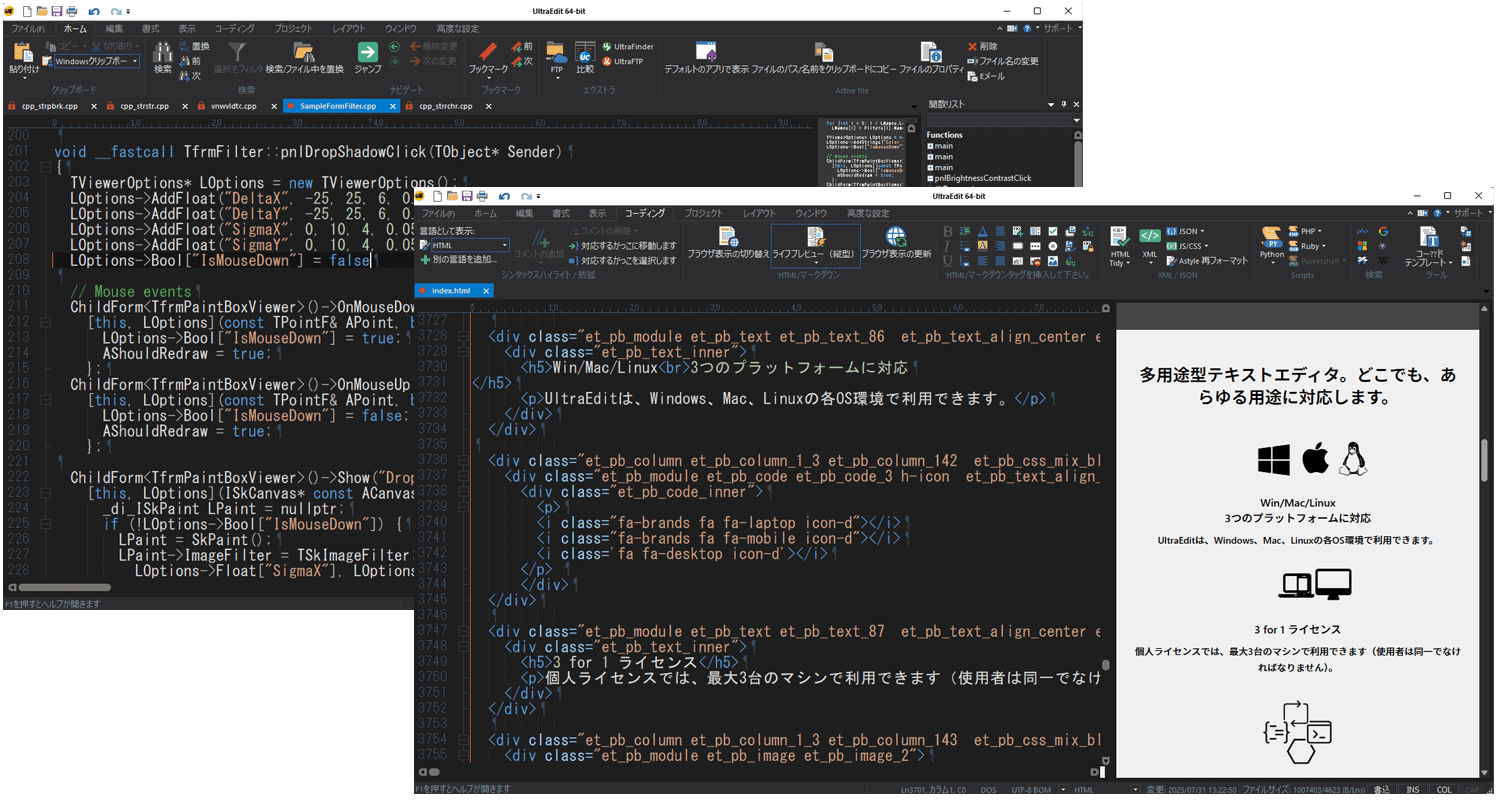Click ファイル名の変更 rename file button
Viewport: 1500px width, 800px height.
(1003, 61)
